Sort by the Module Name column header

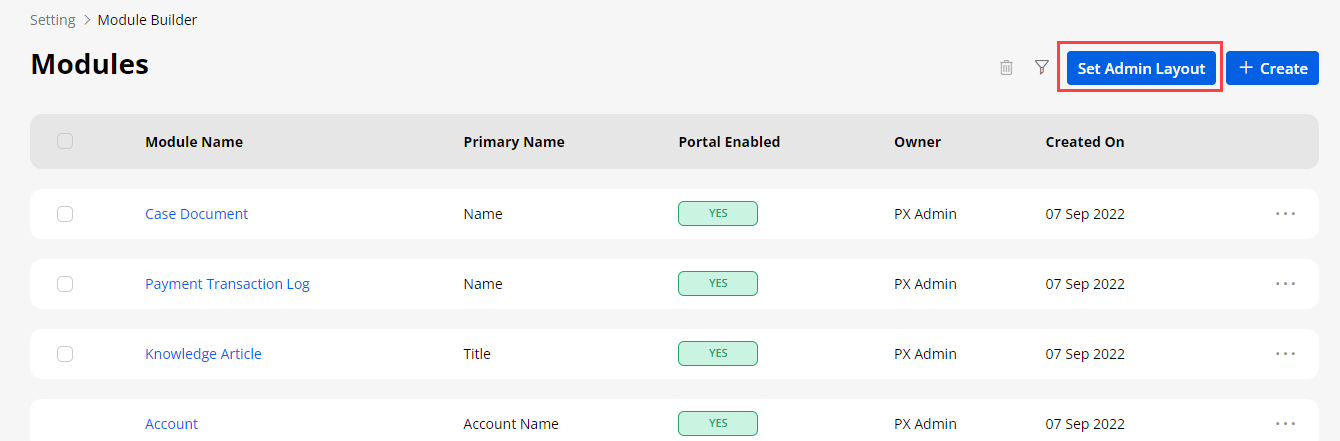coord(193,142)
